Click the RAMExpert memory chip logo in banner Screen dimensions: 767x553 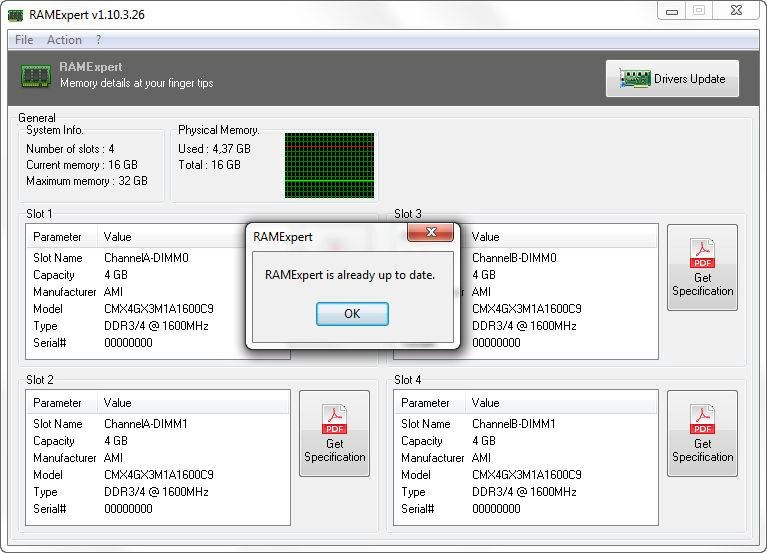click(36, 76)
